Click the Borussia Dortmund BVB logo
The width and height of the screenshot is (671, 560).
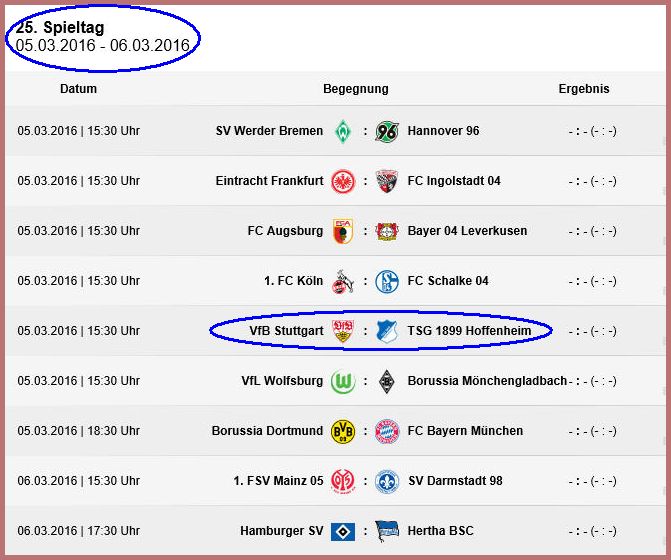coord(343,431)
